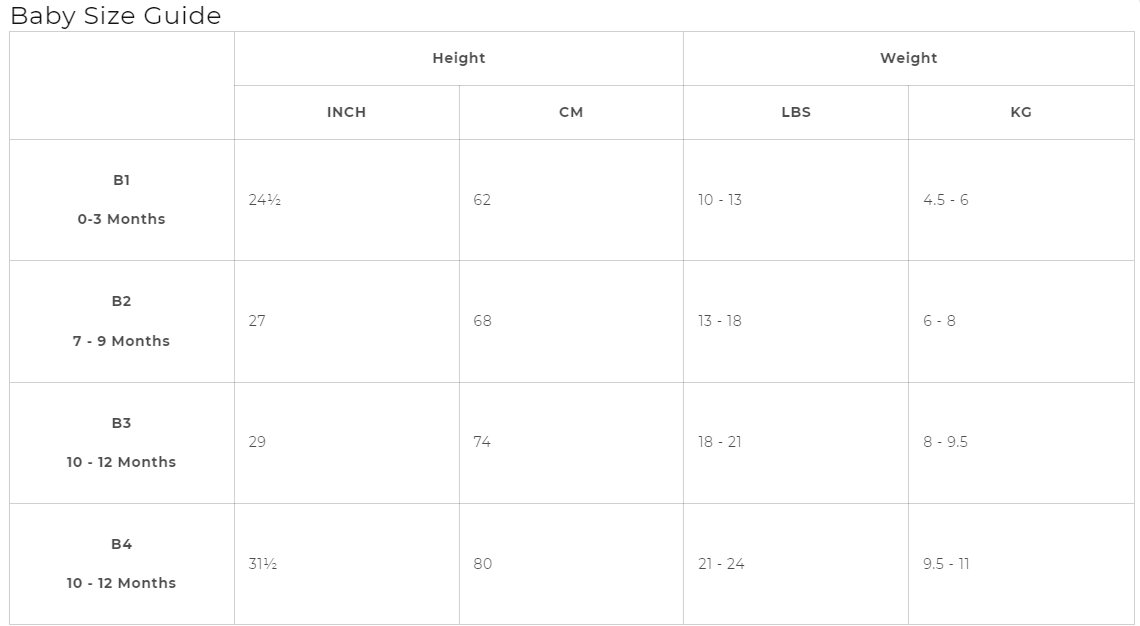The image size is (1140, 626).
Task: Click the 31½ inch height value
Action: tap(263, 564)
